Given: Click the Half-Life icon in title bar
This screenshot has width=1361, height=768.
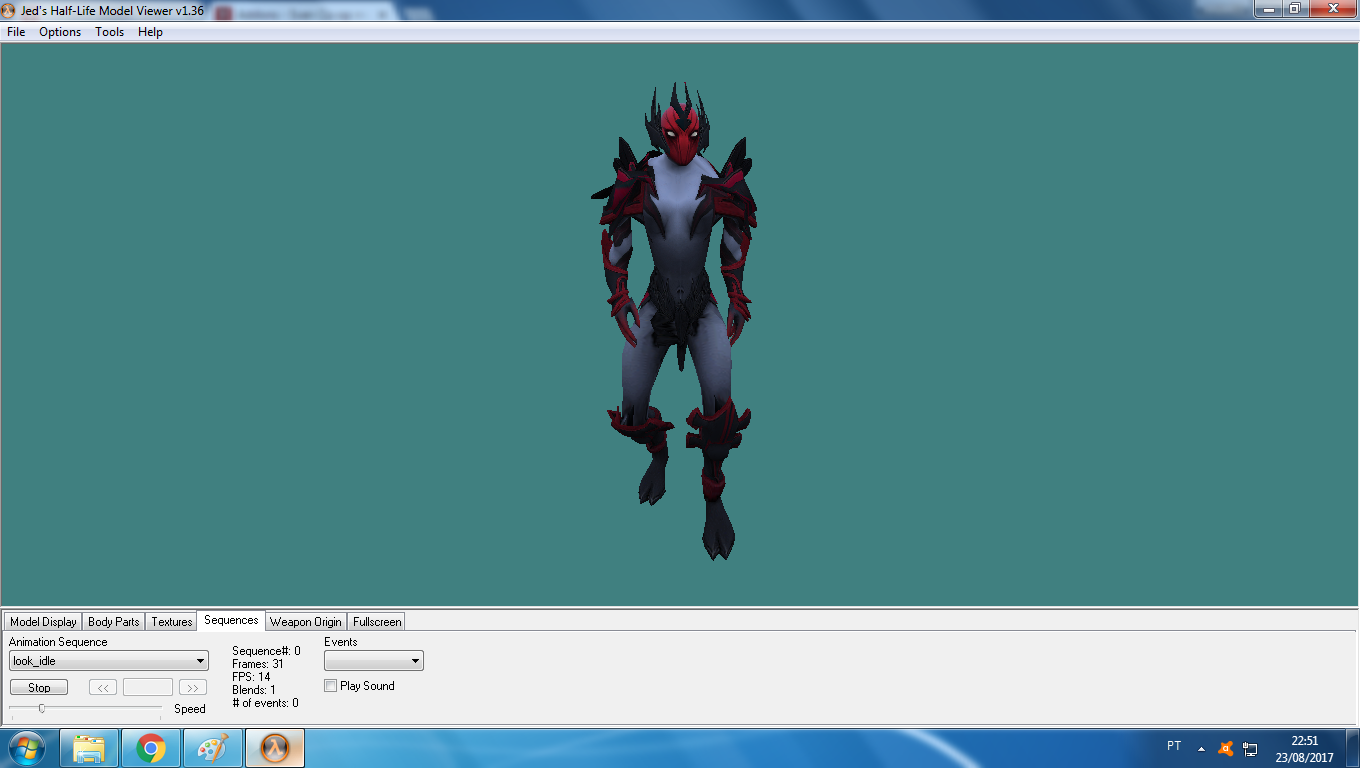Looking at the screenshot, I should click(9, 10).
